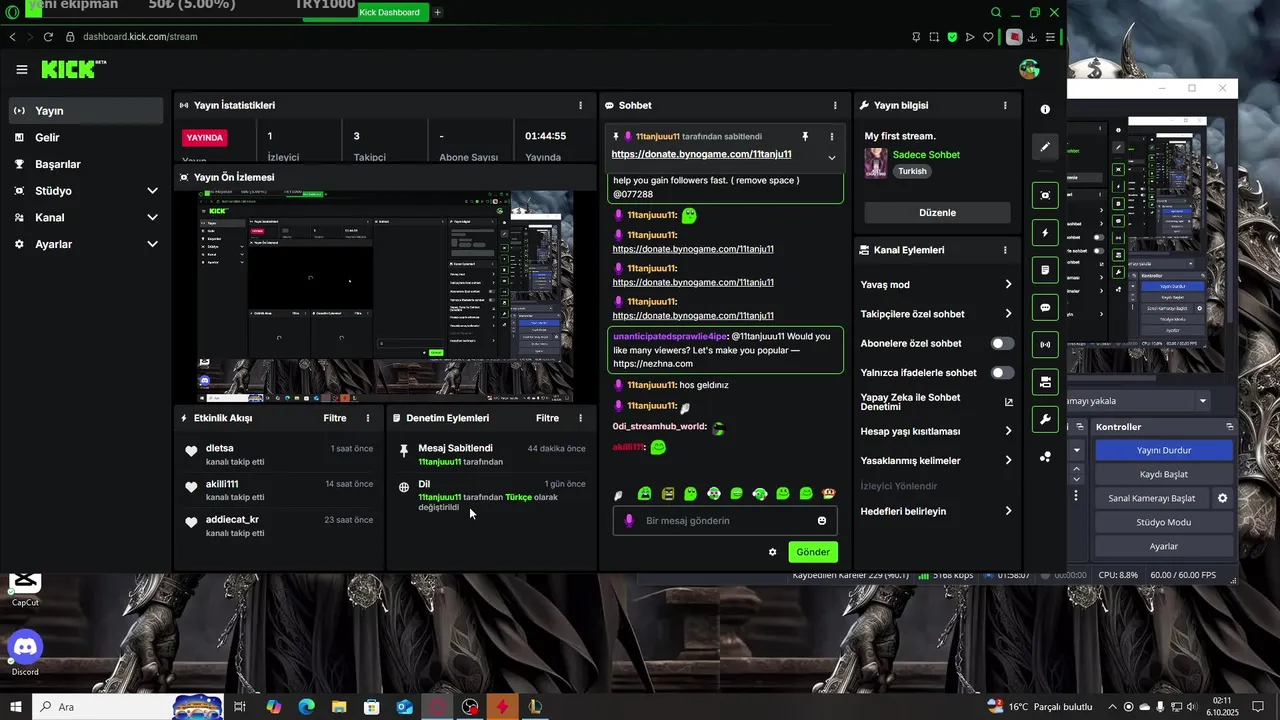Open pinned message three-dot menu
1280x720 pixels.
831,136
